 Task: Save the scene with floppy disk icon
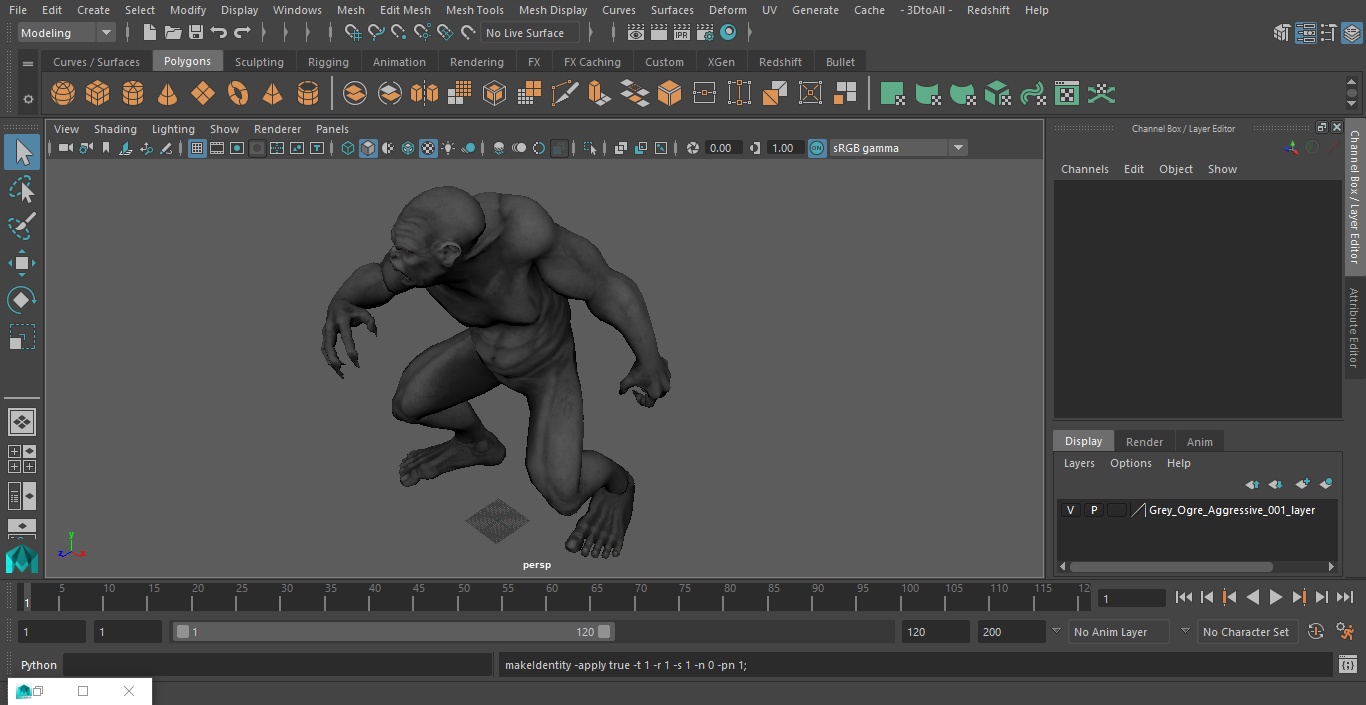coord(196,33)
